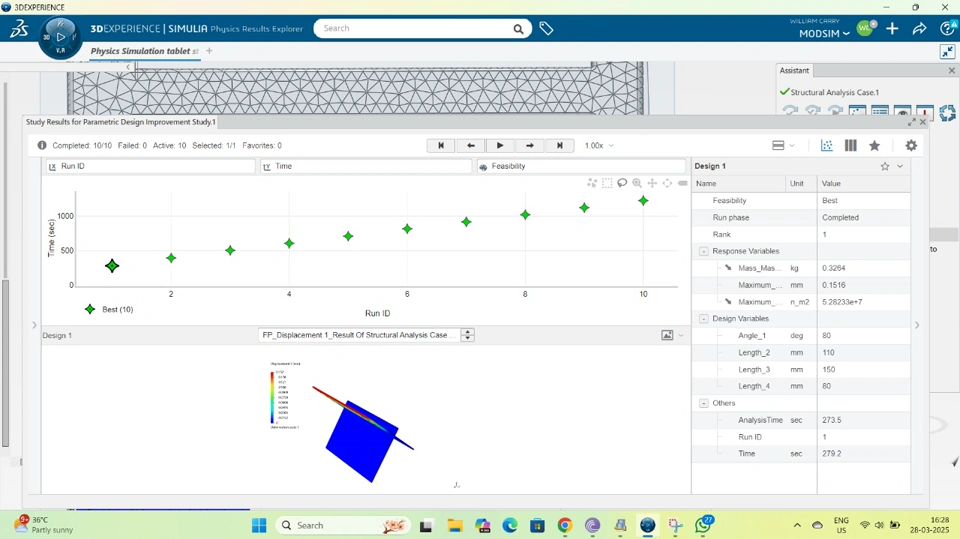Select the rectangle selection tool on chart
The width and height of the screenshot is (960, 539).
607,183
